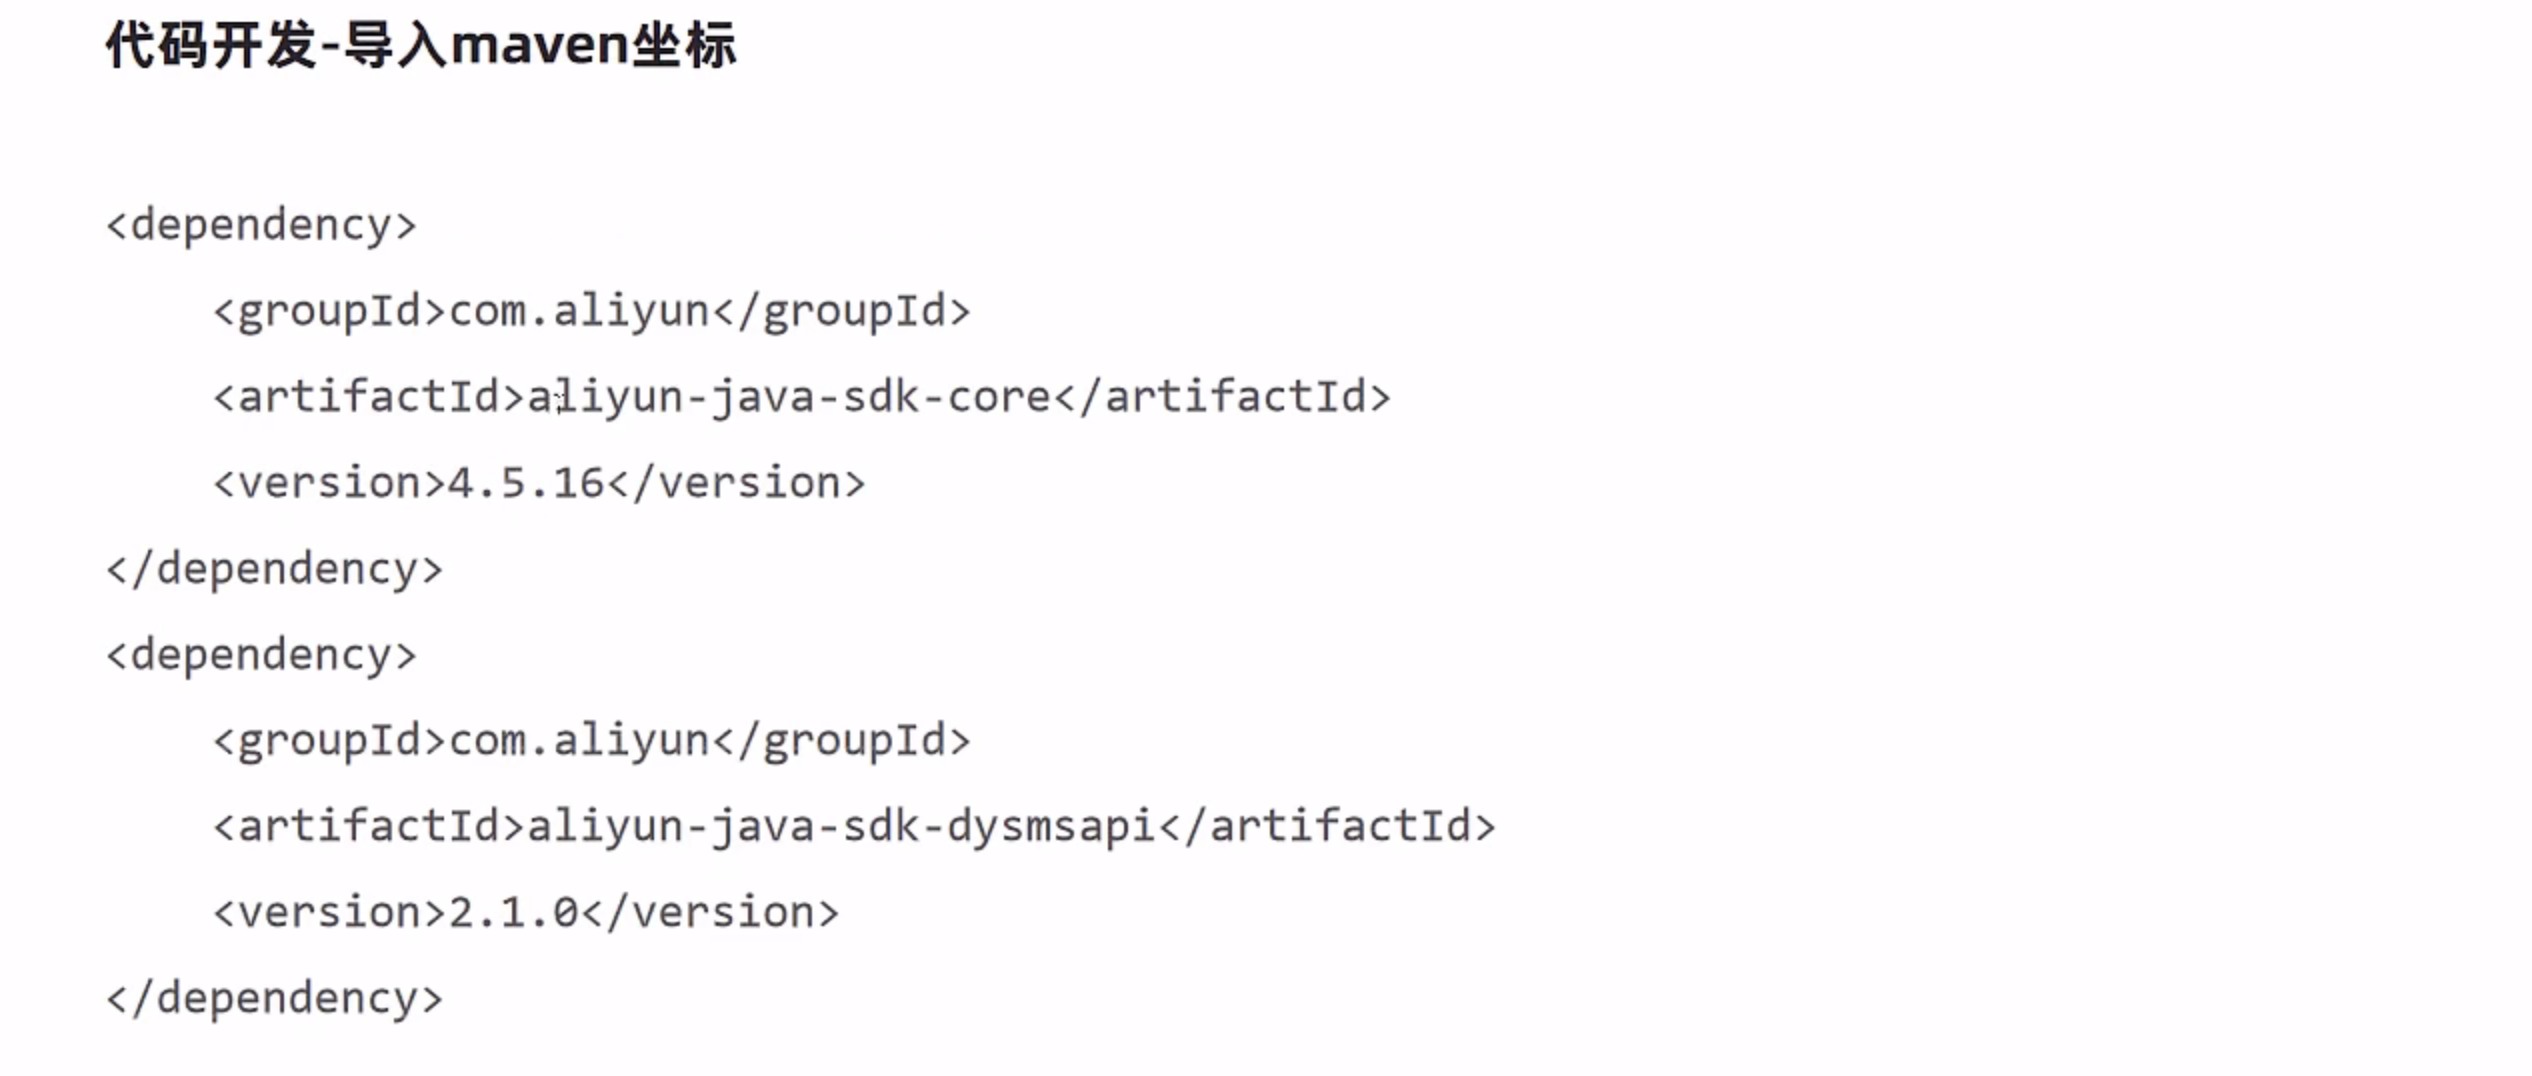The width and height of the screenshot is (2532, 1076).
Task: Select opening <version> tag before 4.5.16
Action: point(329,483)
